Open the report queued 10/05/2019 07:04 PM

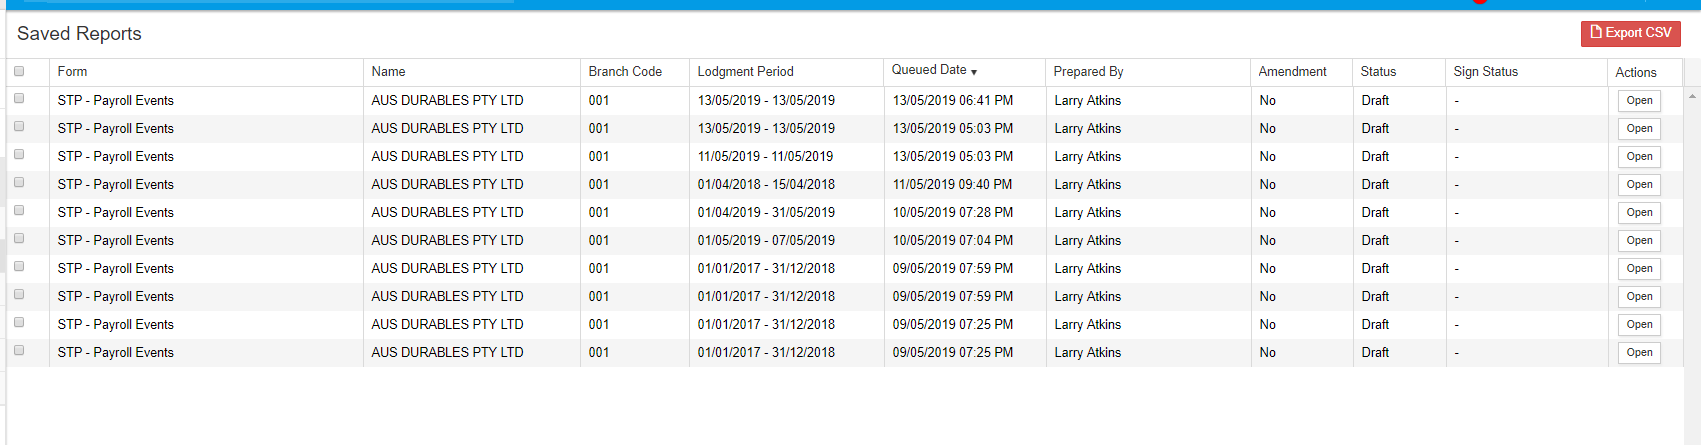pyautogui.click(x=1639, y=241)
